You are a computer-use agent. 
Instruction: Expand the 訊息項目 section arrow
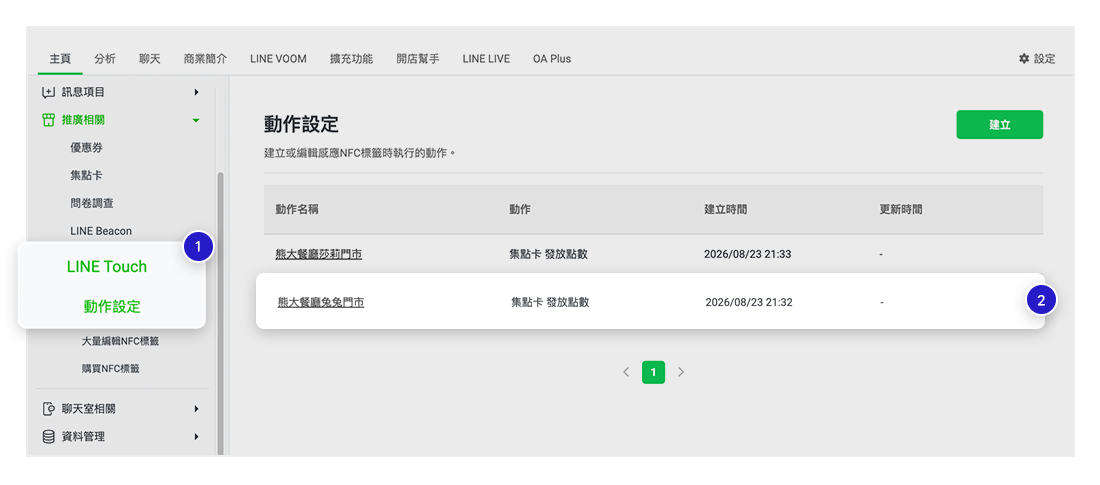(196, 92)
